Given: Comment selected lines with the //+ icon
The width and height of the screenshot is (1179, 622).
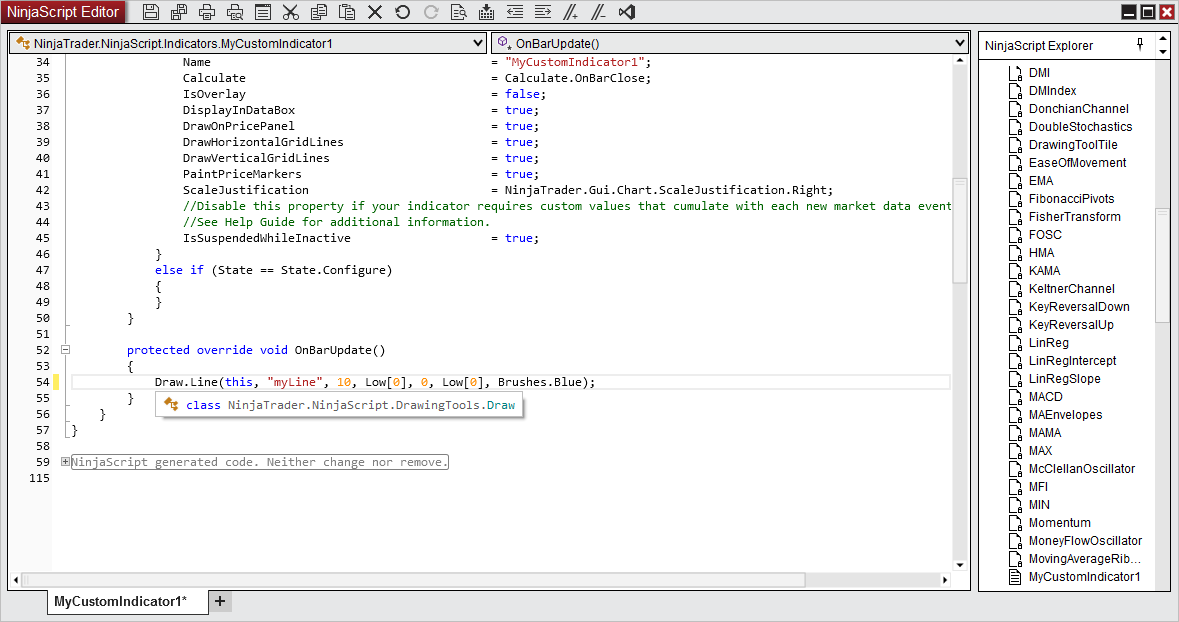Looking at the screenshot, I should (x=571, y=12).
